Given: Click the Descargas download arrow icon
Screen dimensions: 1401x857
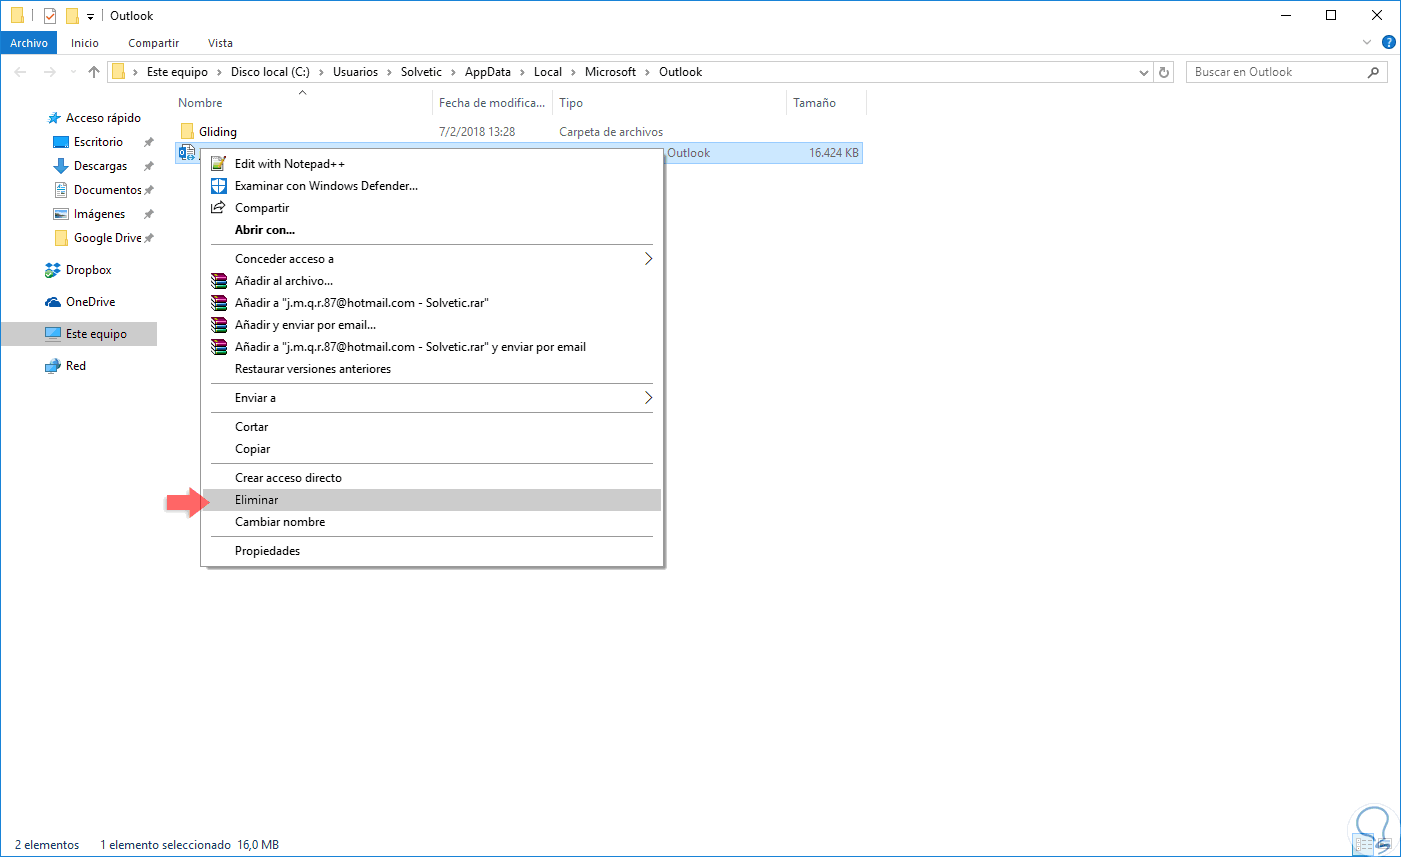Looking at the screenshot, I should point(61,166).
